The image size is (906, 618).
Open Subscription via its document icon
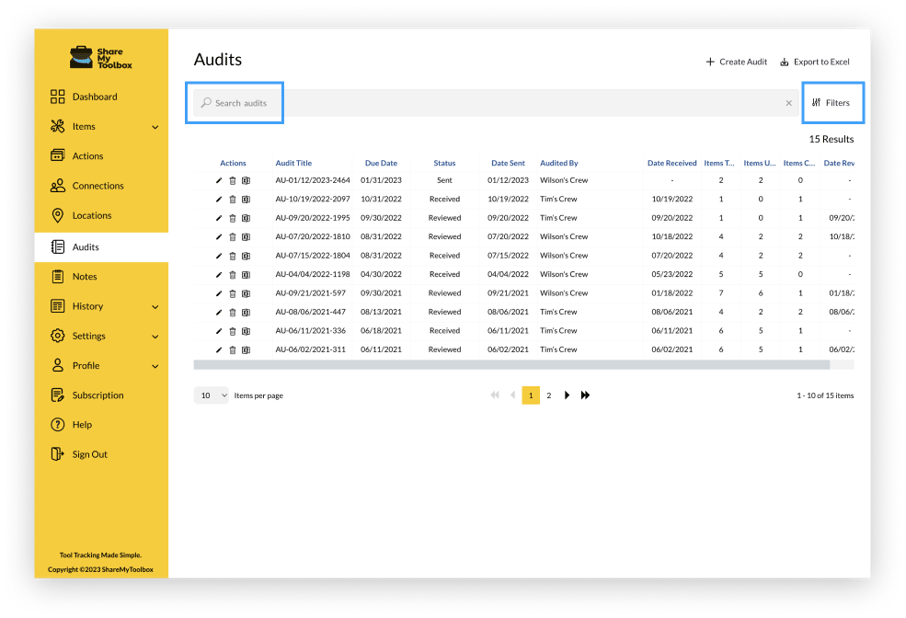(60, 394)
